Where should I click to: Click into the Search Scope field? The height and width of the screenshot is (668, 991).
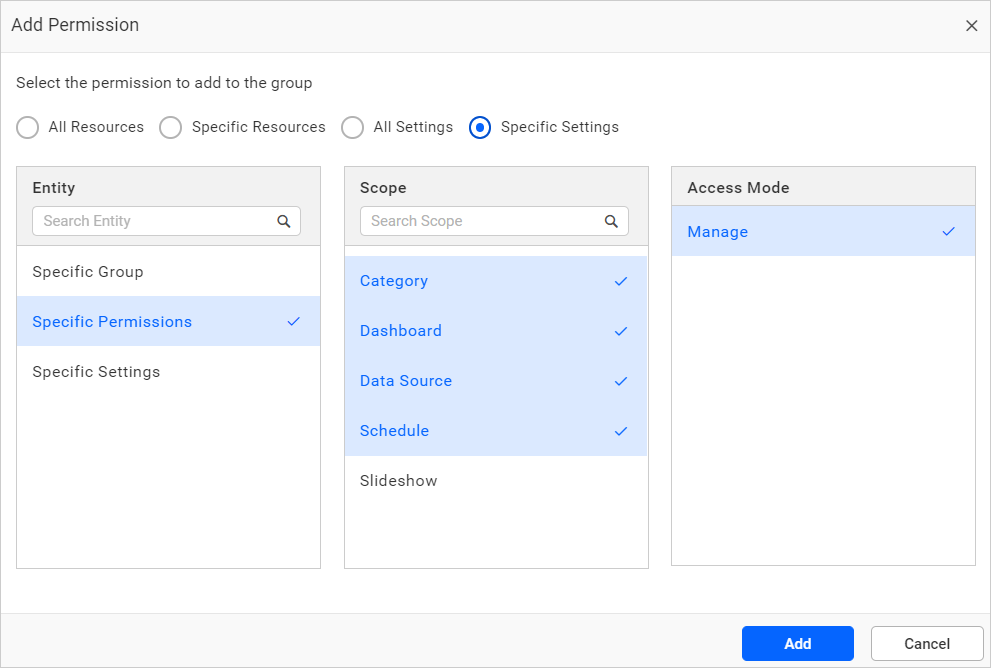click(x=483, y=221)
